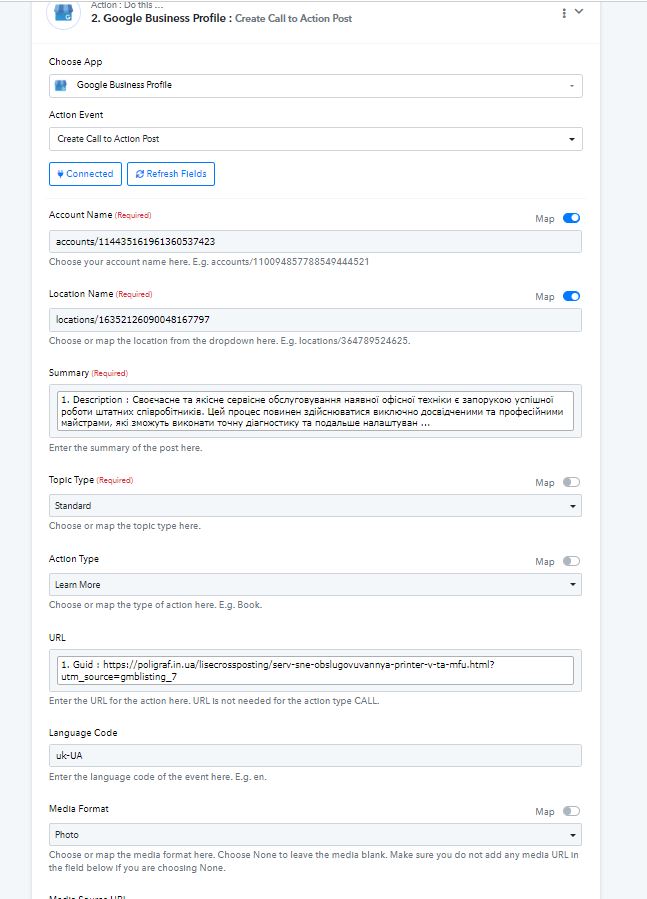
Task: Click the Account Name input field
Action: 315,242
